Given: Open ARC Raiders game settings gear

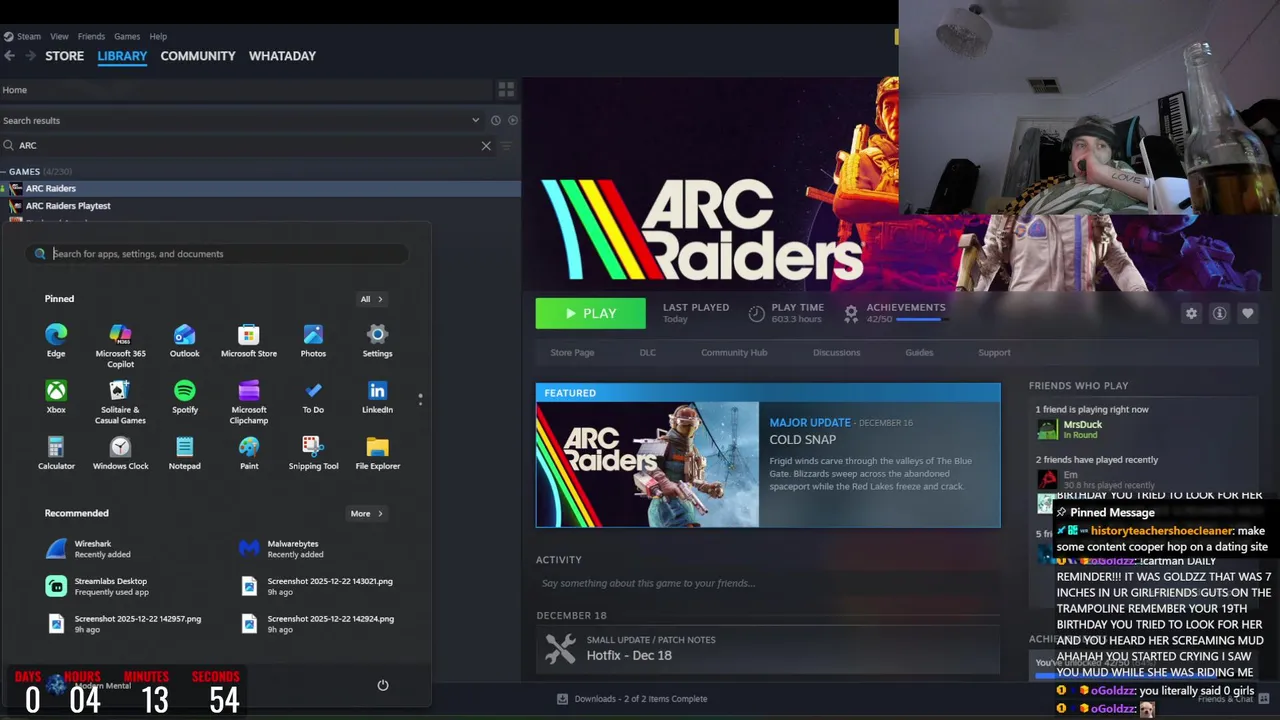Looking at the screenshot, I should [x=1191, y=313].
